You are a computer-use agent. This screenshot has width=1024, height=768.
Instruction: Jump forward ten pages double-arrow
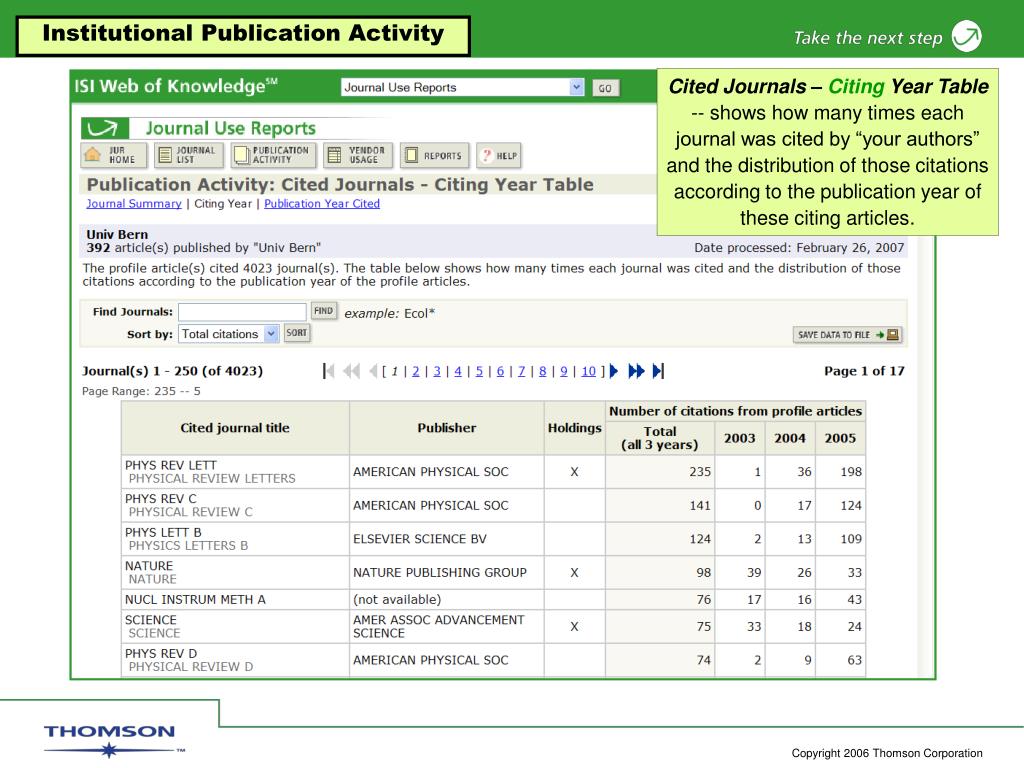click(x=635, y=371)
